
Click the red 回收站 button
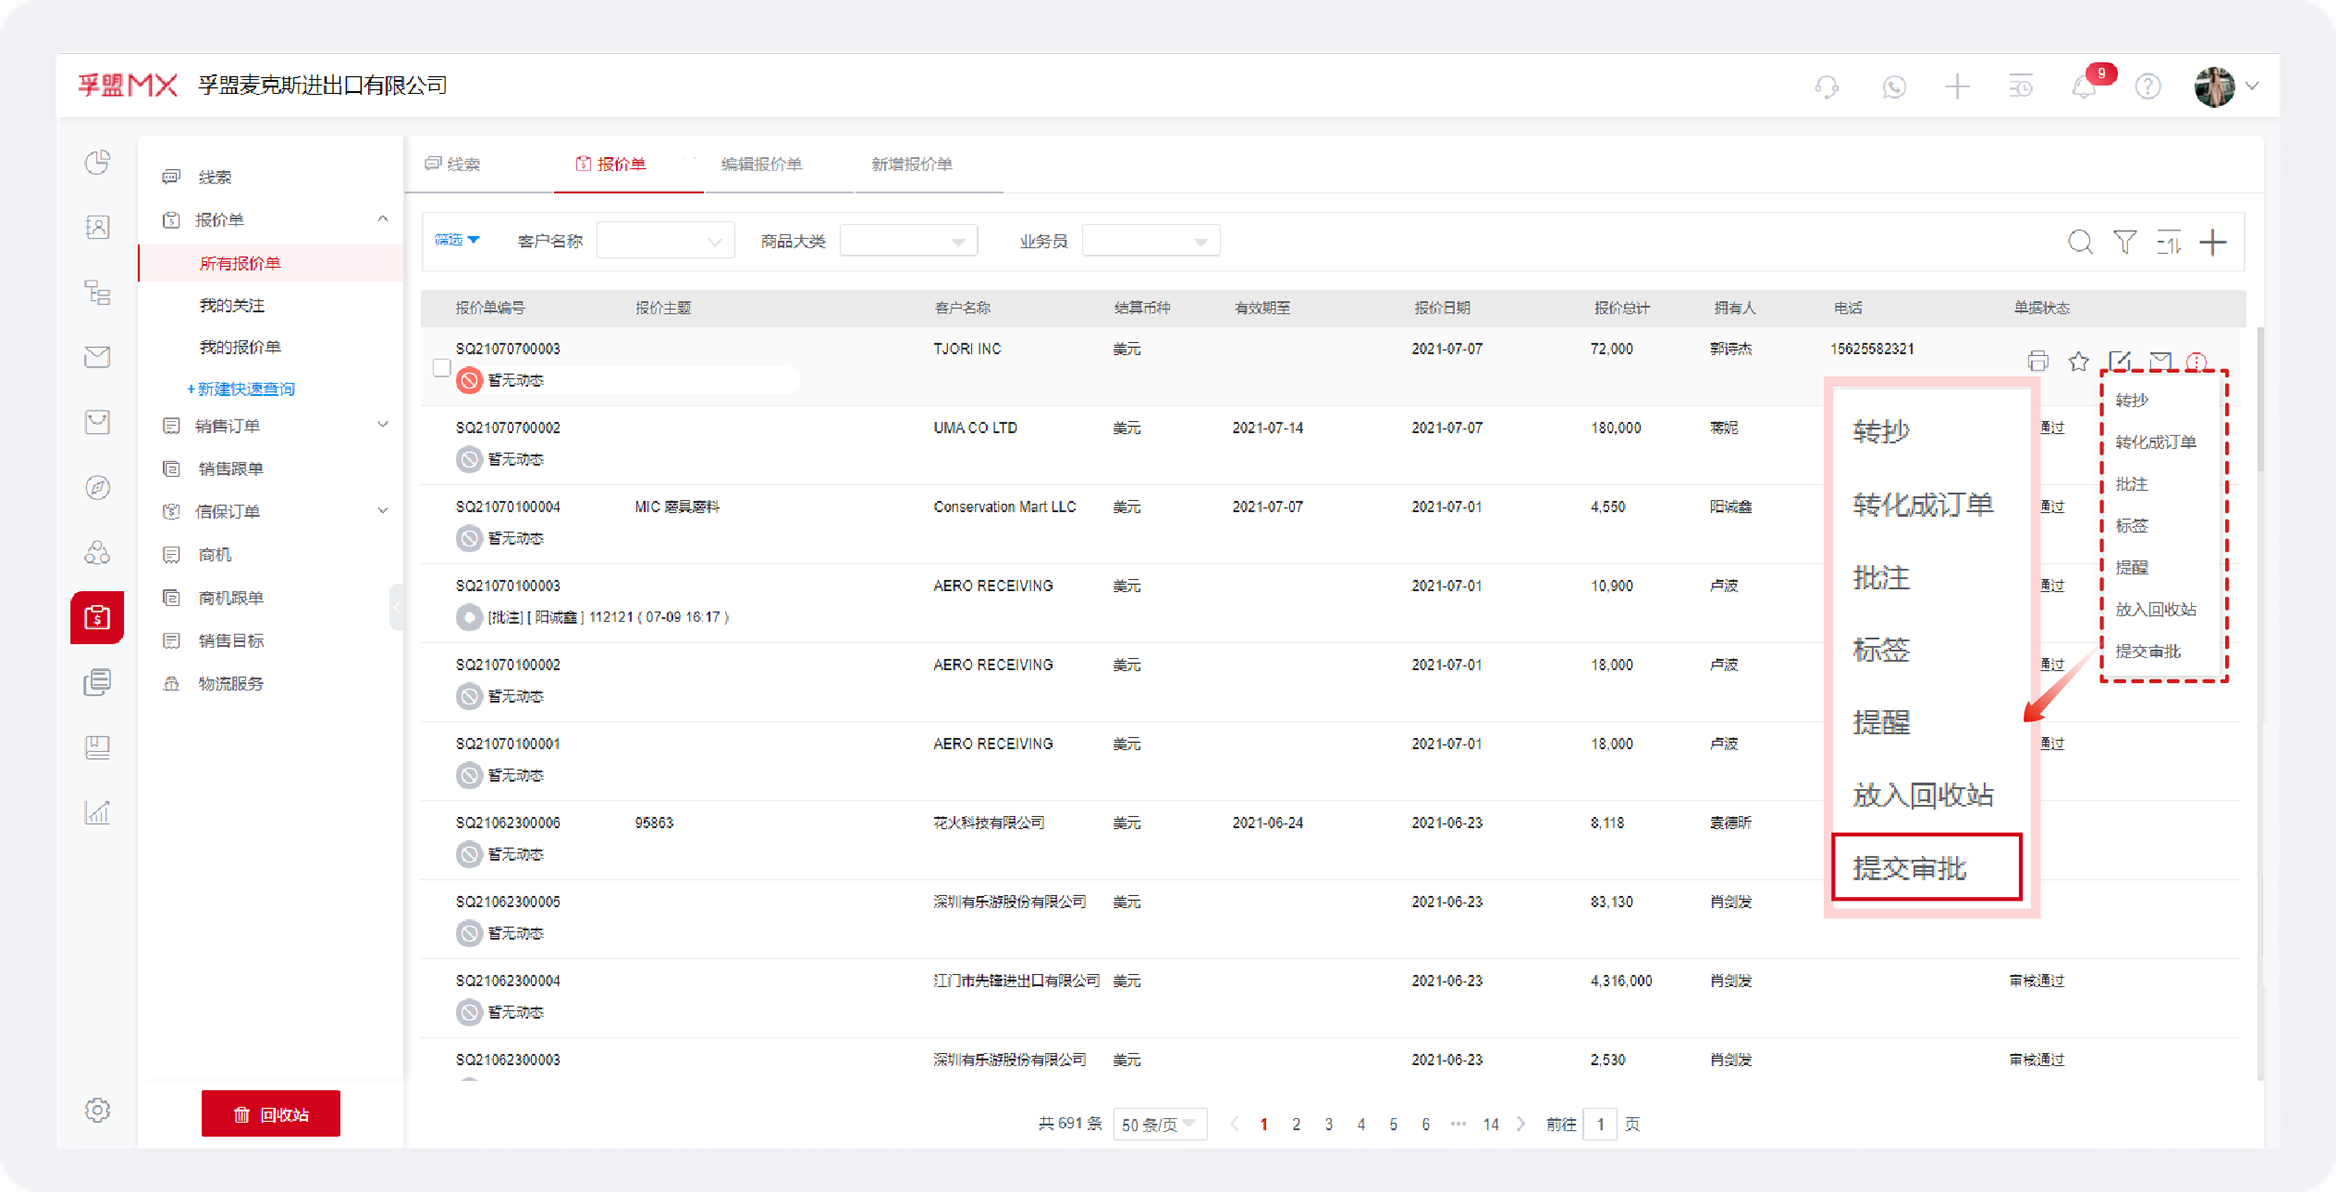[271, 1114]
